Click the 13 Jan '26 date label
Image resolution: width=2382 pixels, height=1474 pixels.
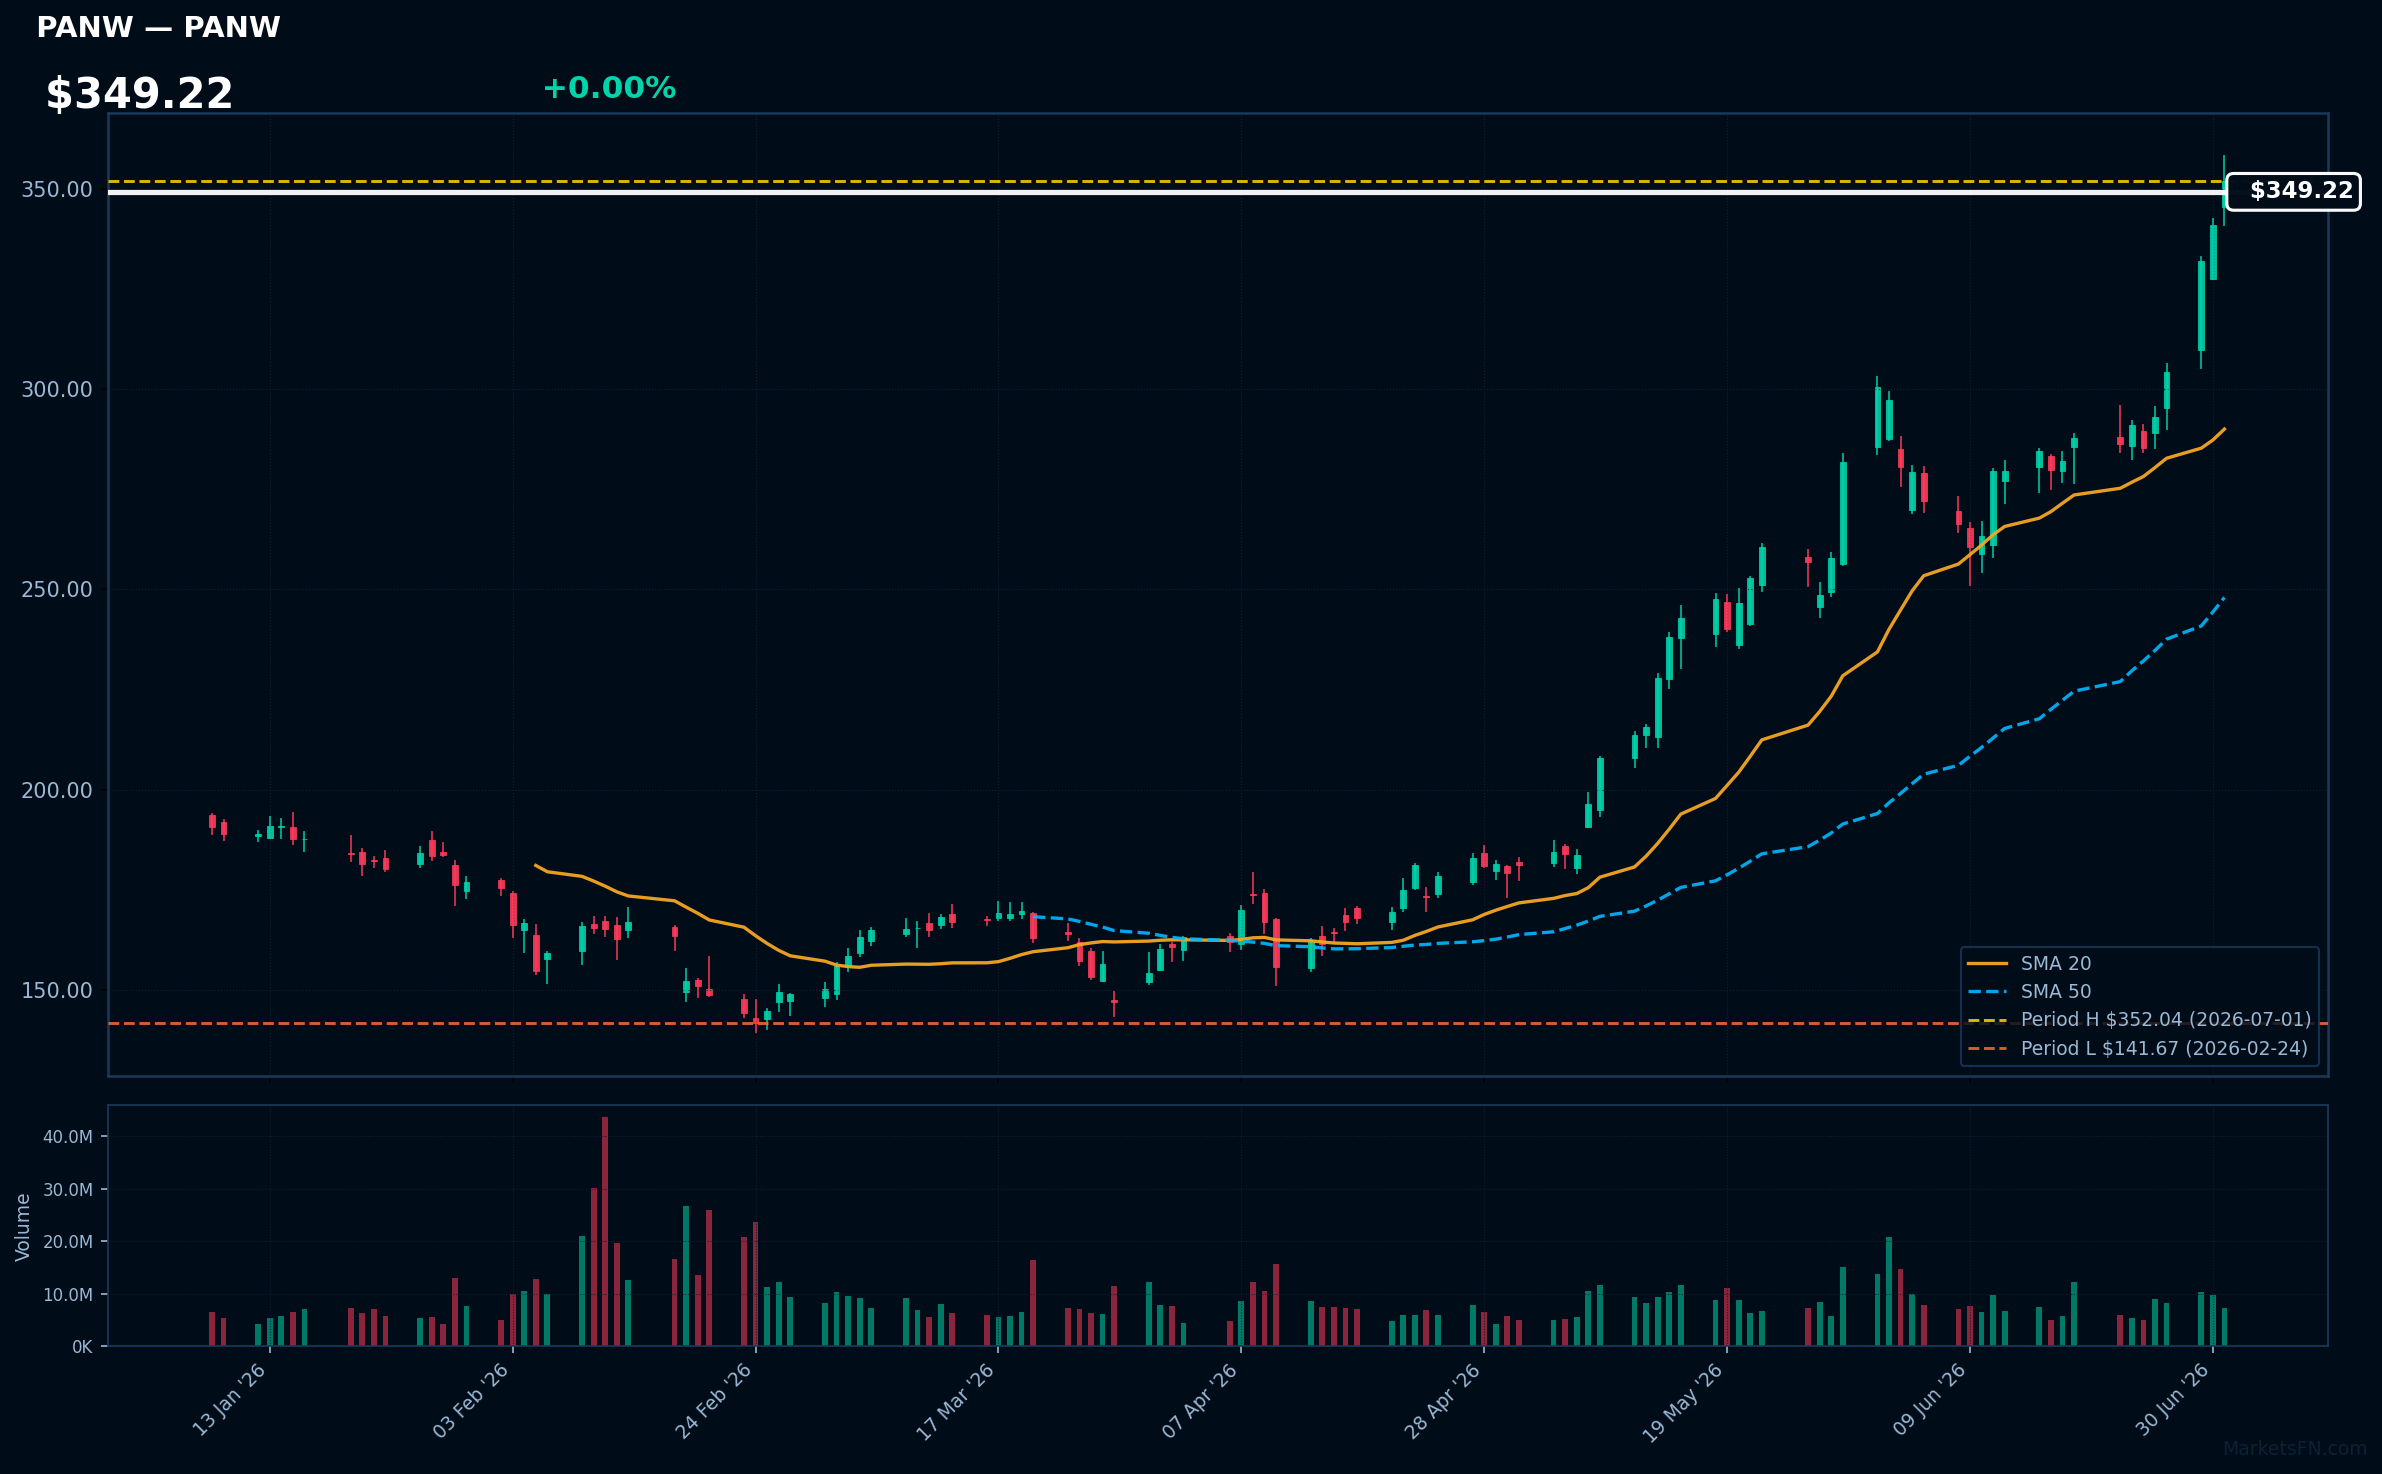(229, 1400)
